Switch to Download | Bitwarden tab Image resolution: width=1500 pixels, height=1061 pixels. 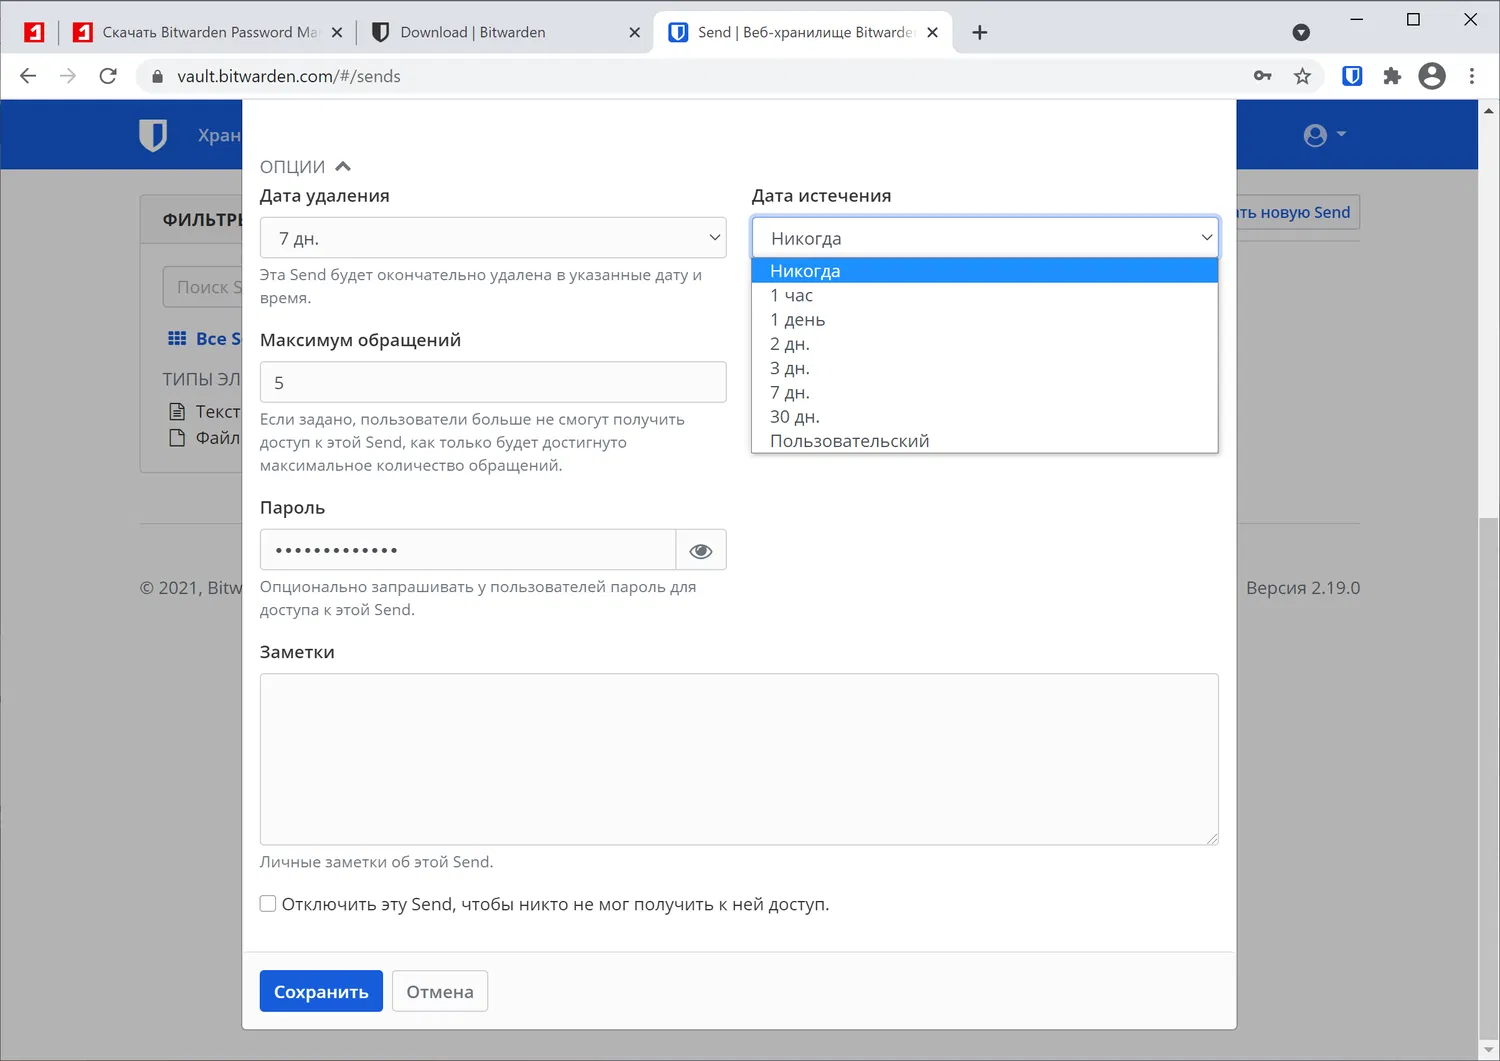point(473,32)
